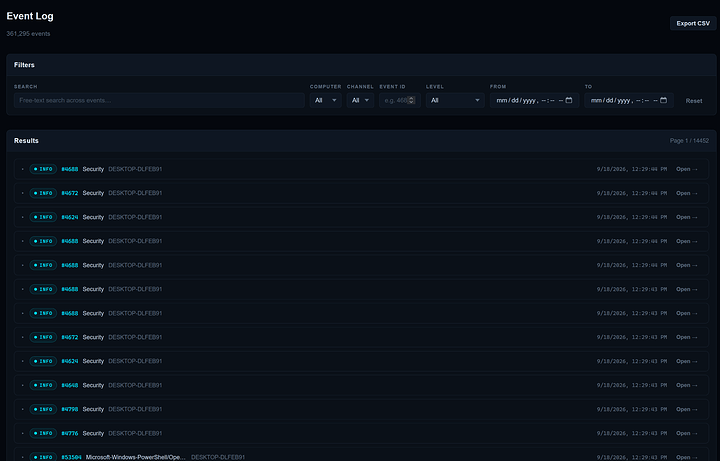
Task: Click the Filters panel heading
Action: coord(24,65)
